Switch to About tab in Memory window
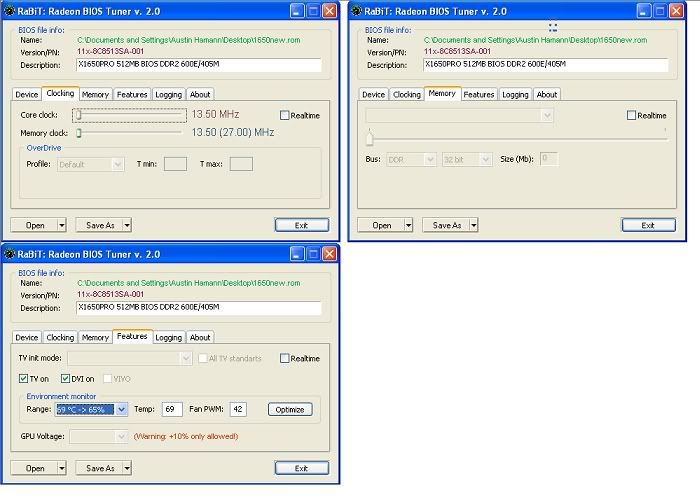 [x=546, y=95]
